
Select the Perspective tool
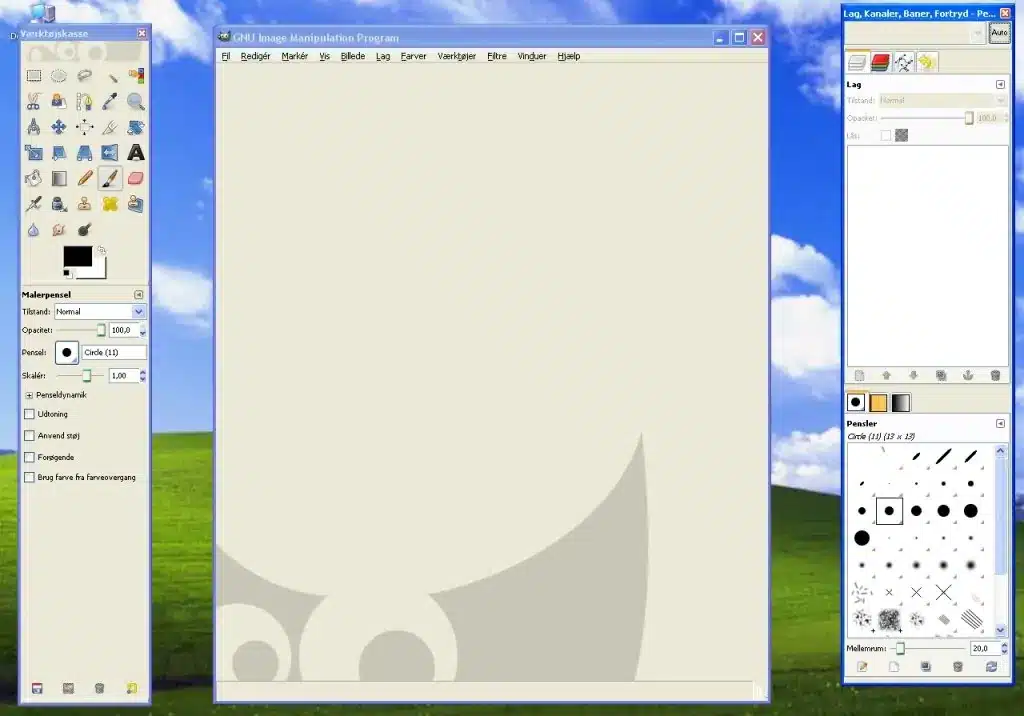(x=84, y=153)
